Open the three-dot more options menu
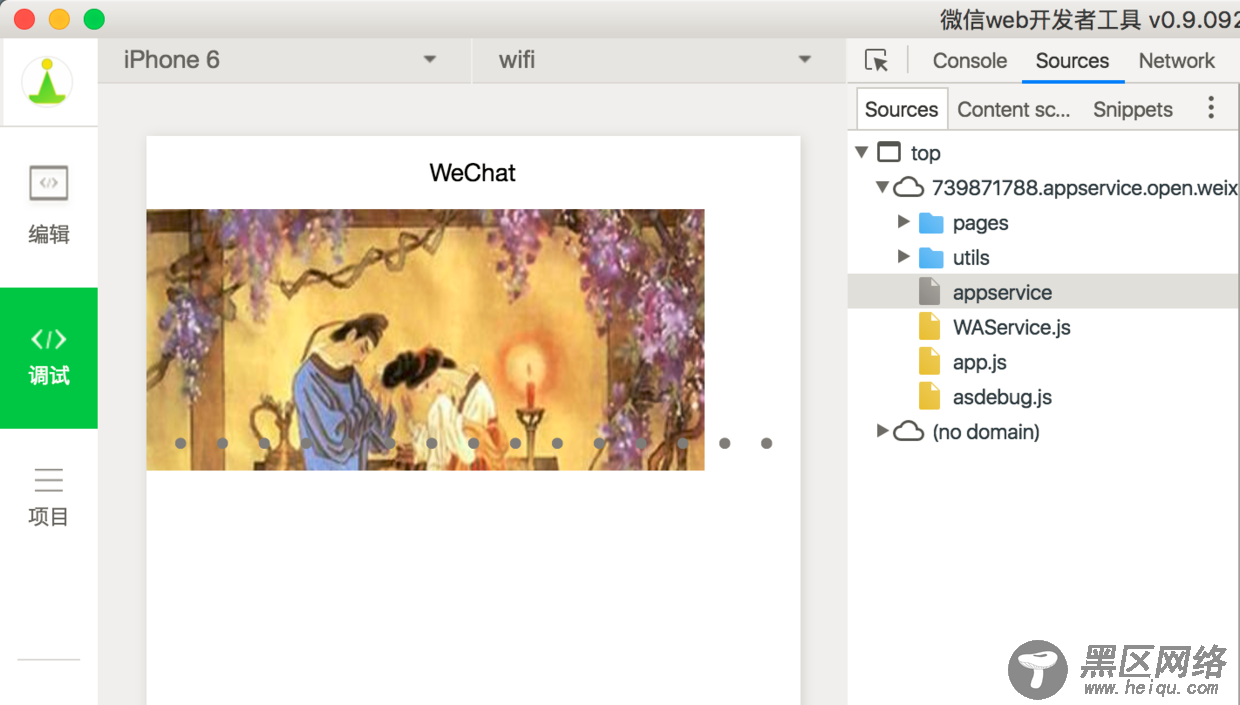The width and height of the screenshot is (1240, 705). click(1211, 108)
